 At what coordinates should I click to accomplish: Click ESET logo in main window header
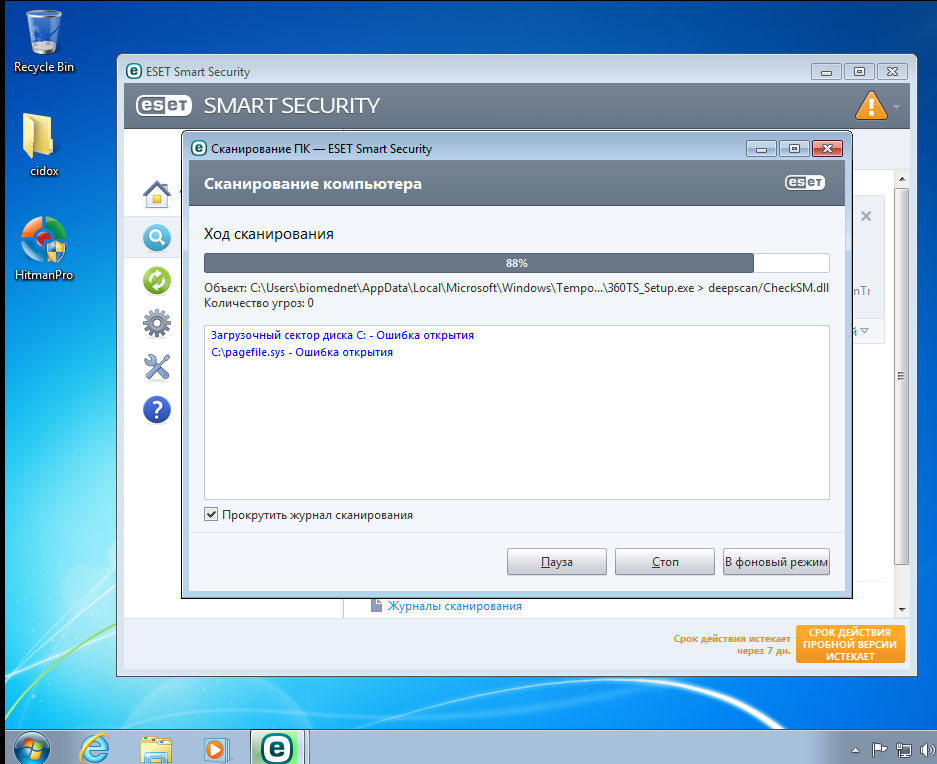tap(164, 105)
